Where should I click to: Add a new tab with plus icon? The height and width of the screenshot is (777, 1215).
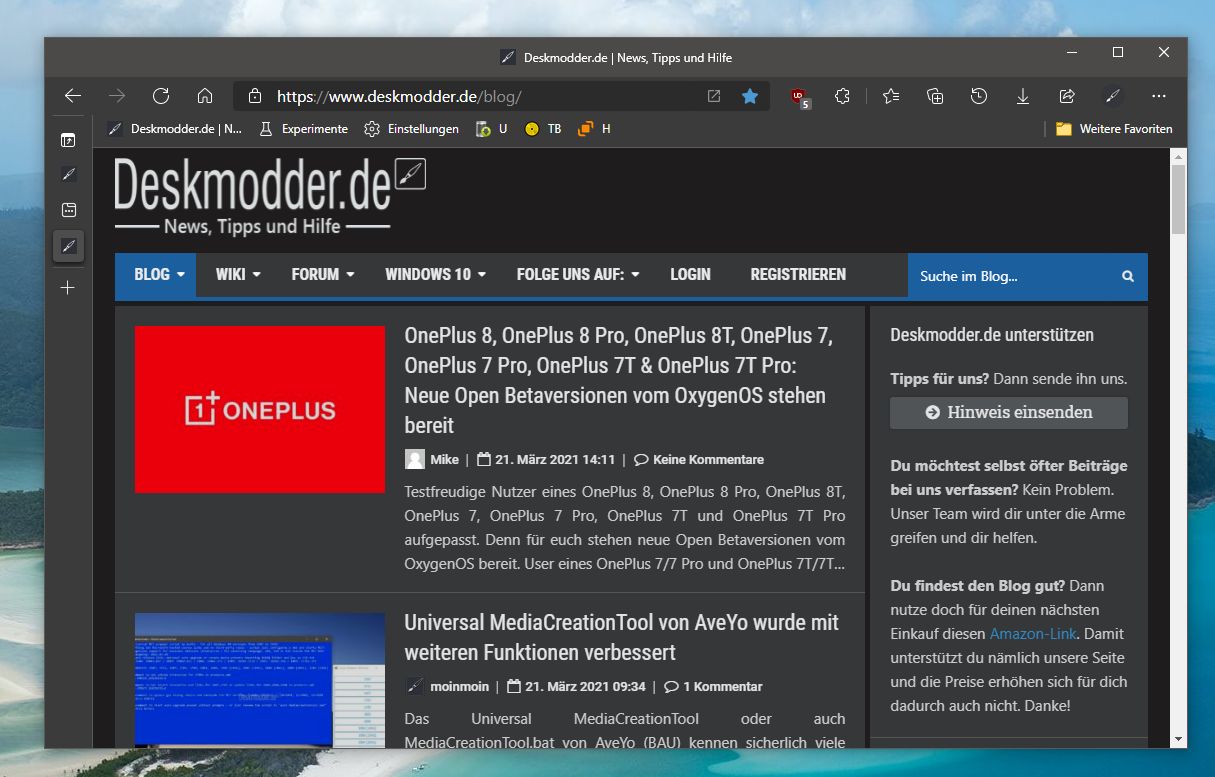tap(68, 288)
